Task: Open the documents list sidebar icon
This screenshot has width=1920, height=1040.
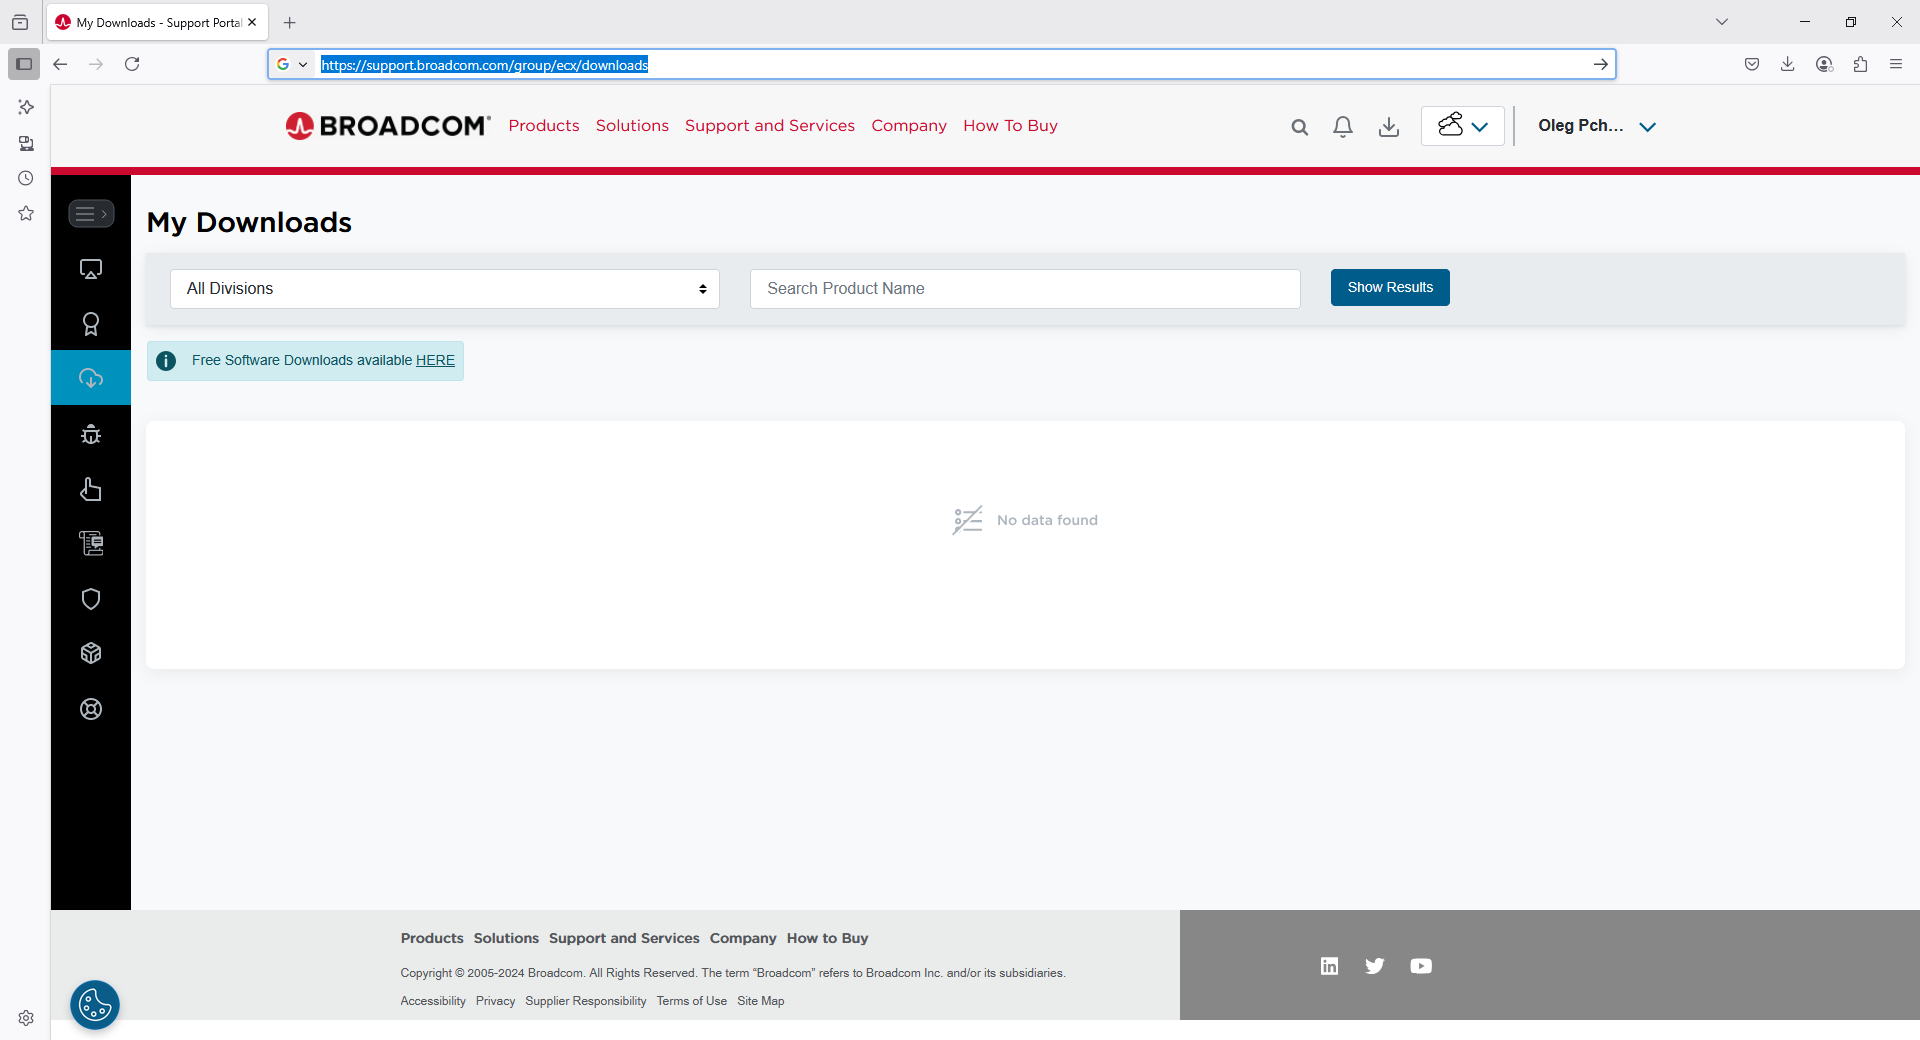Action: [91, 543]
